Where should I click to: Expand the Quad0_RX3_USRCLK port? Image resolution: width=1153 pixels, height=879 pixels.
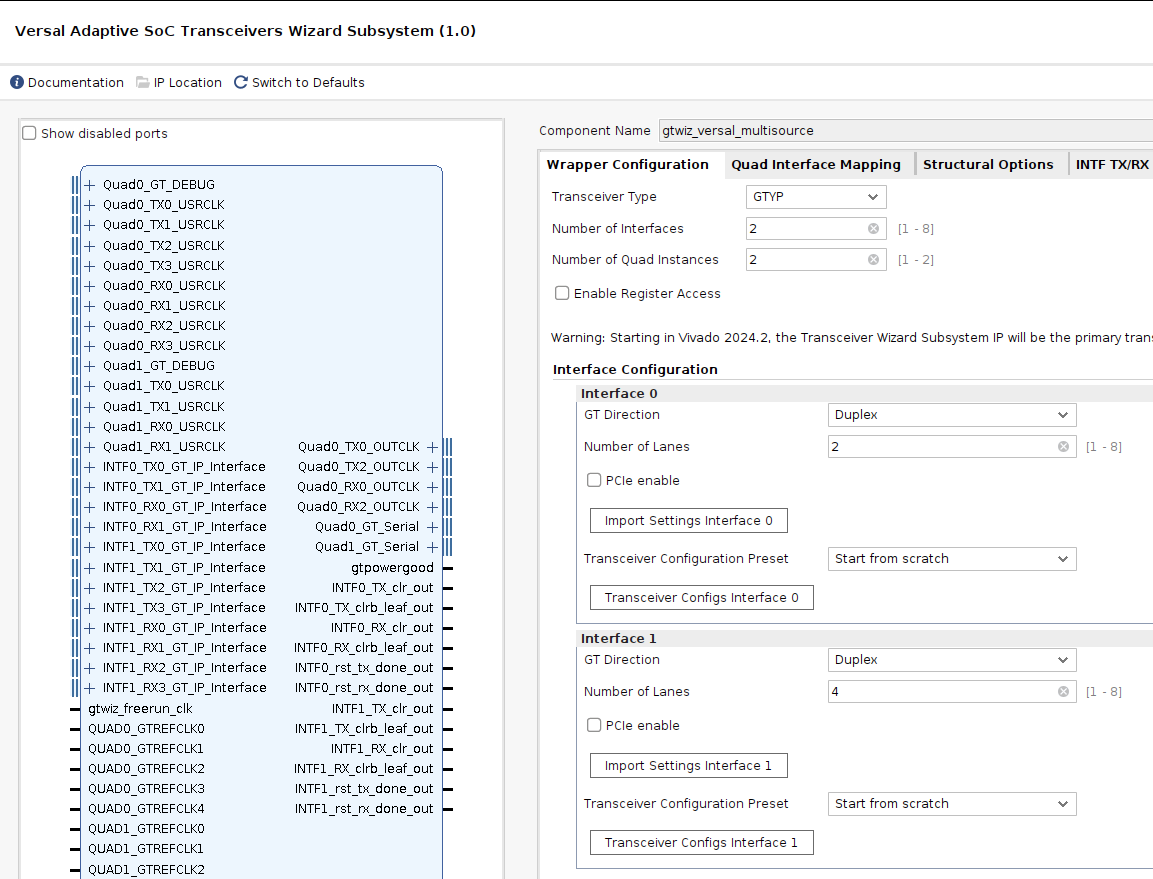point(90,346)
